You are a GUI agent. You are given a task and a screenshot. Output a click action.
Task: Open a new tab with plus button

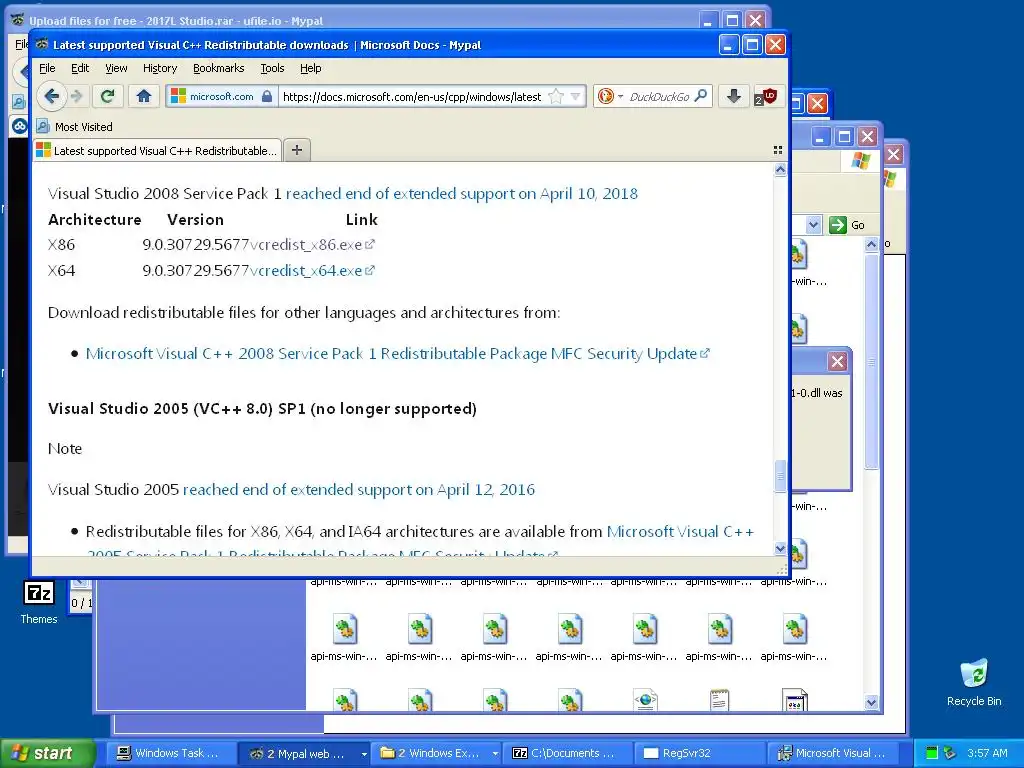point(296,150)
